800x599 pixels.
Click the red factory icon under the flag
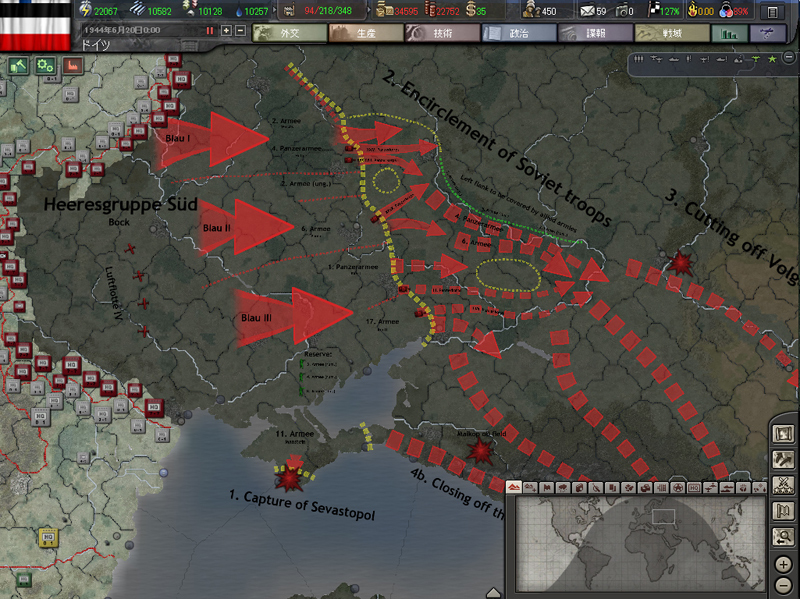pyautogui.click(x=72, y=66)
